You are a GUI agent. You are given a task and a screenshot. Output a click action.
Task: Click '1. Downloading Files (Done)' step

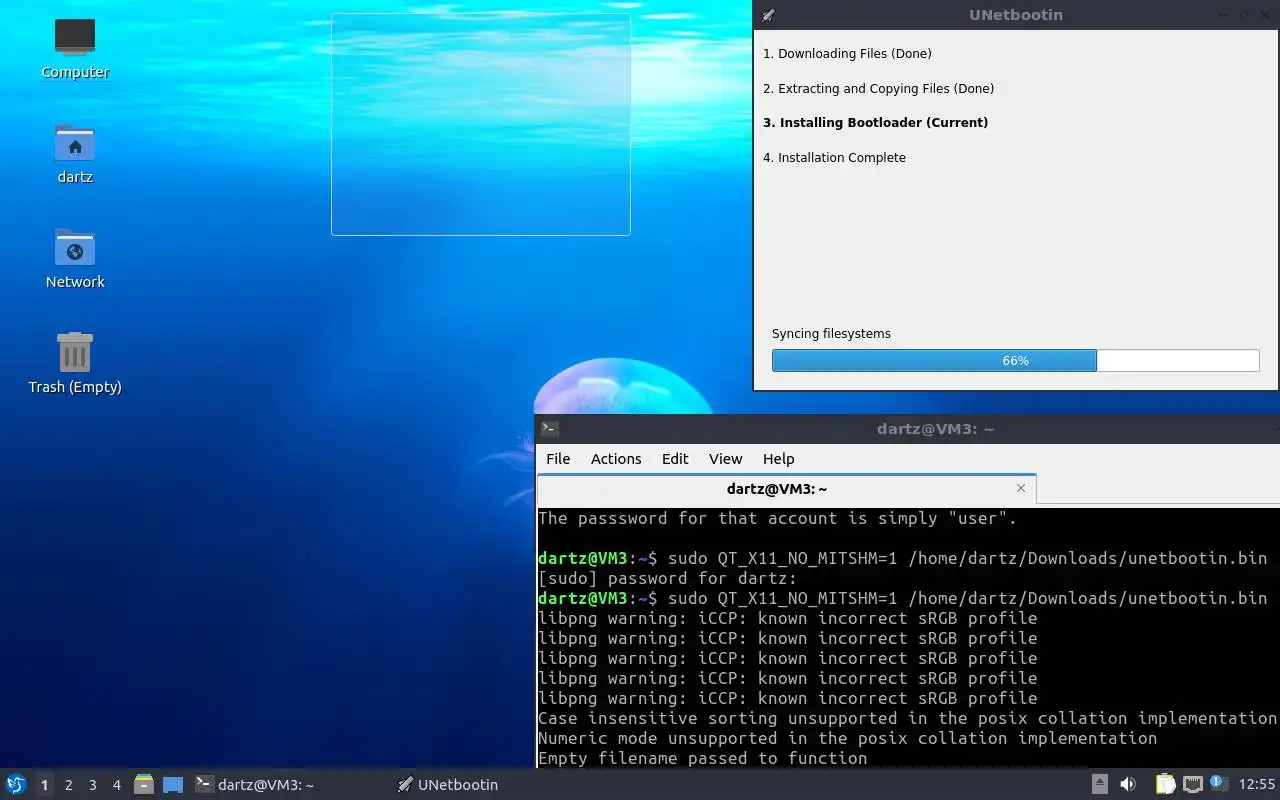point(847,54)
